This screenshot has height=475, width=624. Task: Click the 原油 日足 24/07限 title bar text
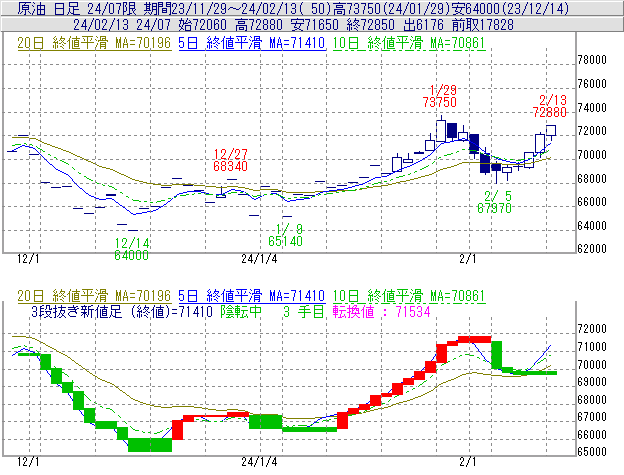[77, 8]
